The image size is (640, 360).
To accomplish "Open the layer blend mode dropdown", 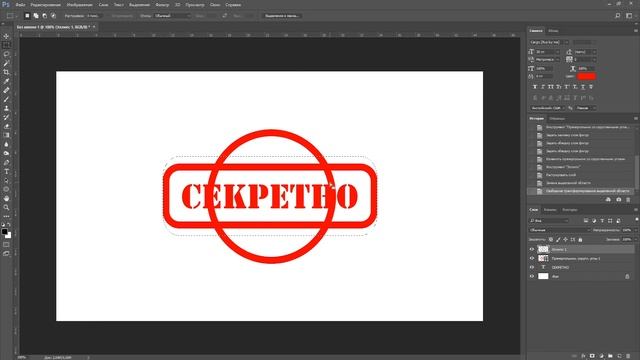I will (x=560, y=231).
